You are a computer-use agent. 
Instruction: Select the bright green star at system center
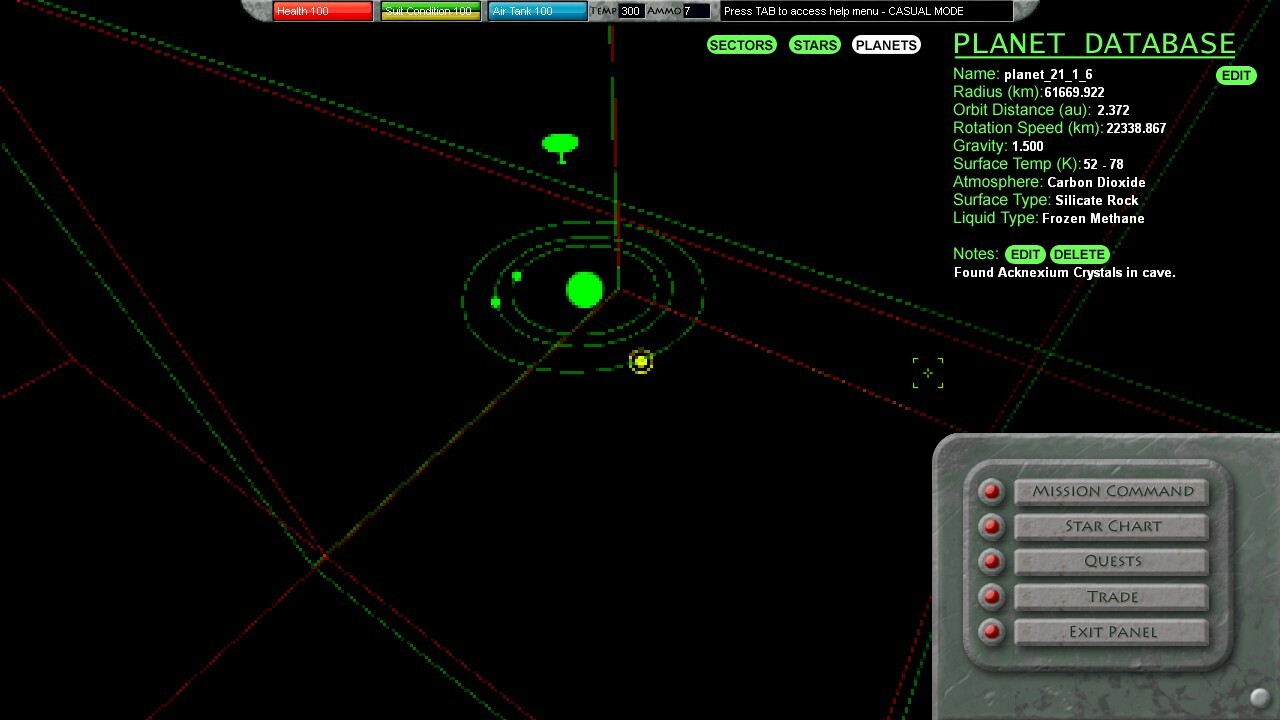584,291
